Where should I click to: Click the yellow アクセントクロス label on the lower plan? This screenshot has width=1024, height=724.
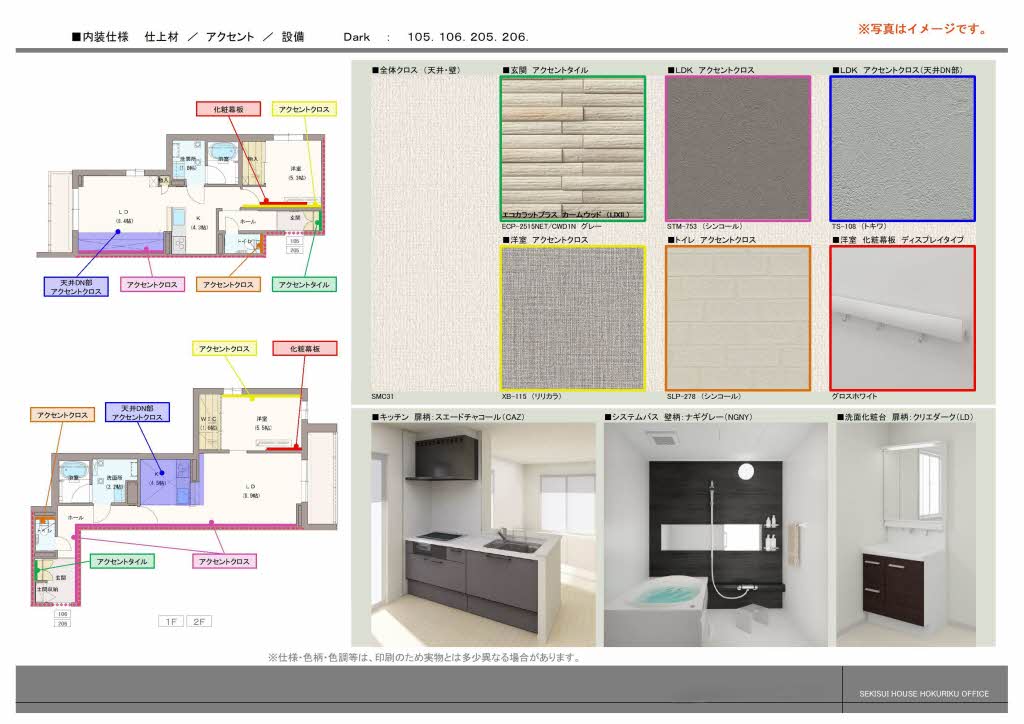(x=224, y=348)
